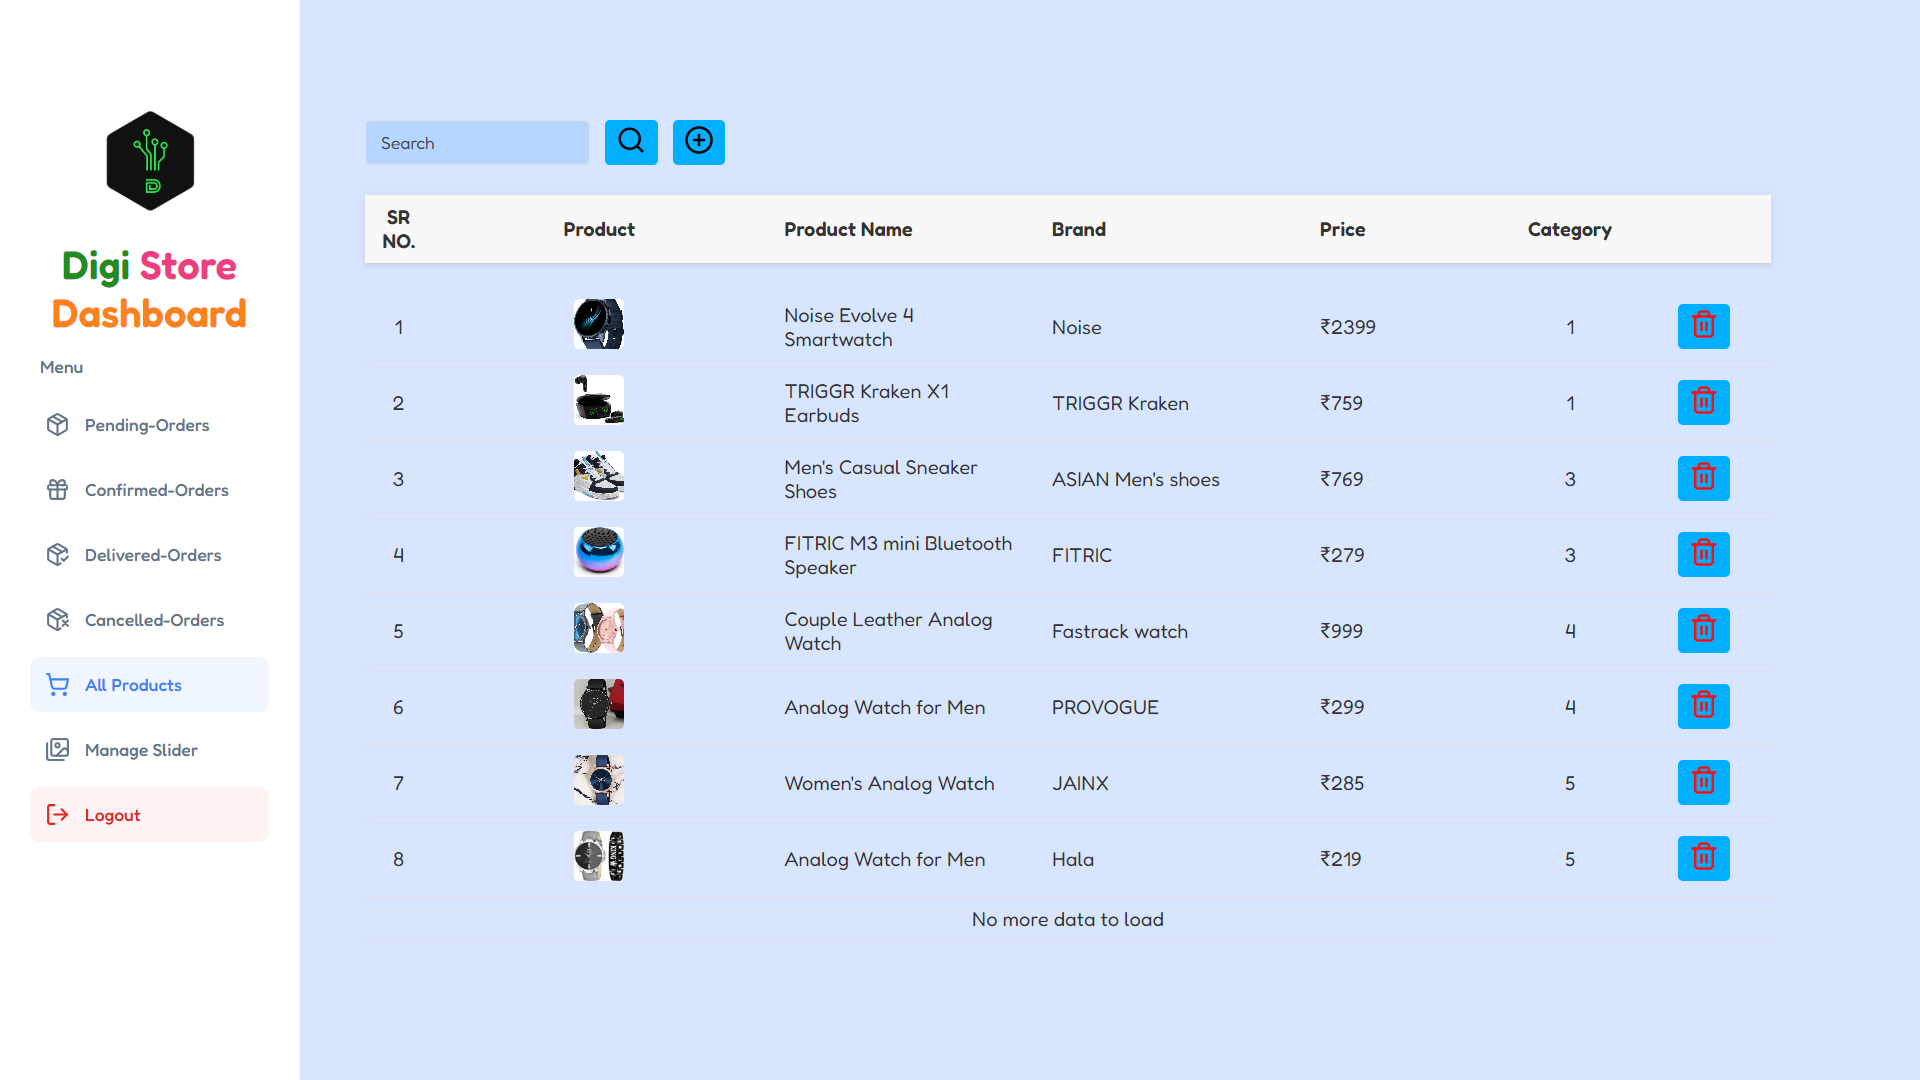This screenshot has height=1080, width=1920.
Task: Select 'TRIGGR Kraken X1 Earbuds' product name
Action: pos(867,403)
